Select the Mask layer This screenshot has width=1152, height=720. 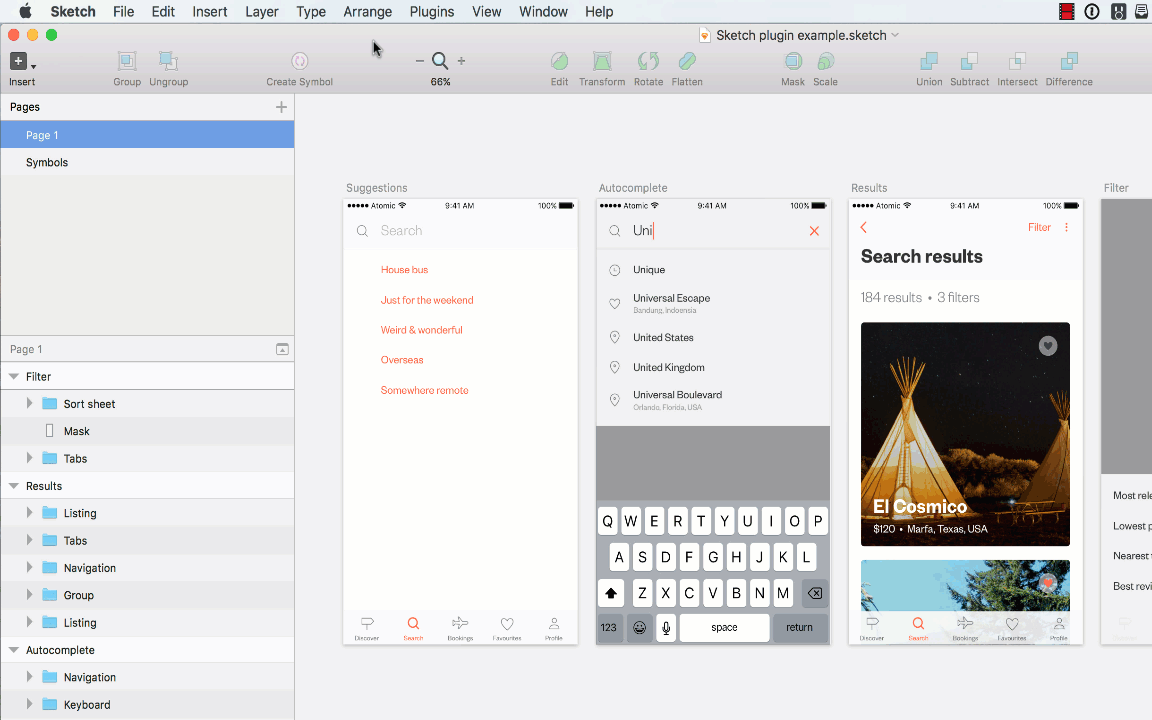coord(147,431)
